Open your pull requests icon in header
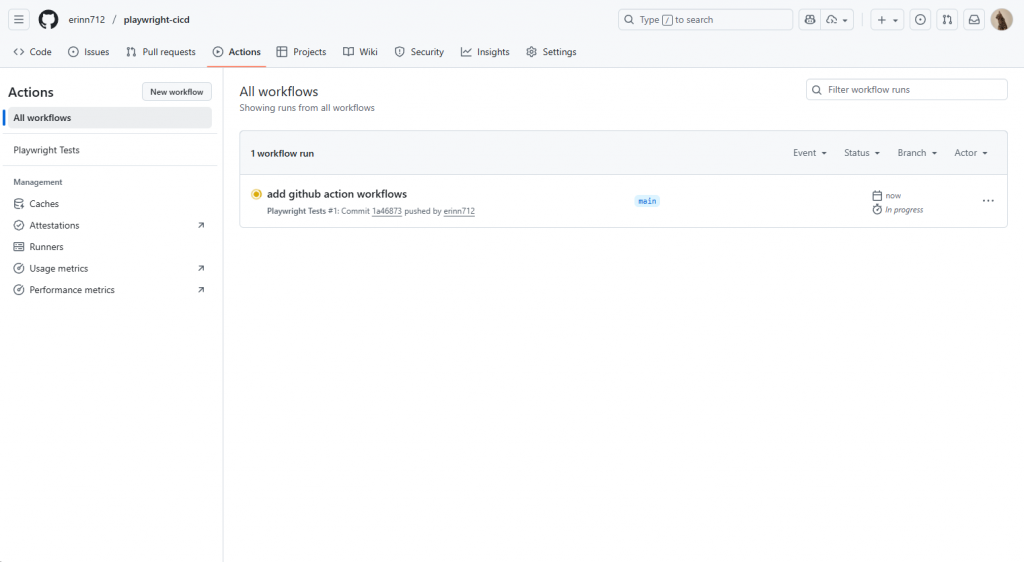Viewport: 1024px width, 562px height. click(947, 20)
